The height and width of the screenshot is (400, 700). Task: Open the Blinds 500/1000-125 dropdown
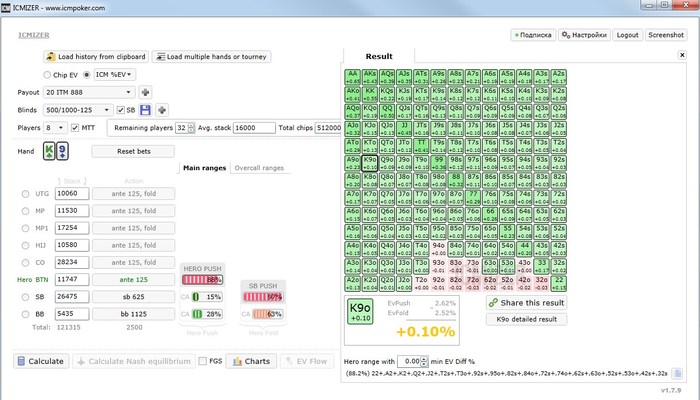78,110
